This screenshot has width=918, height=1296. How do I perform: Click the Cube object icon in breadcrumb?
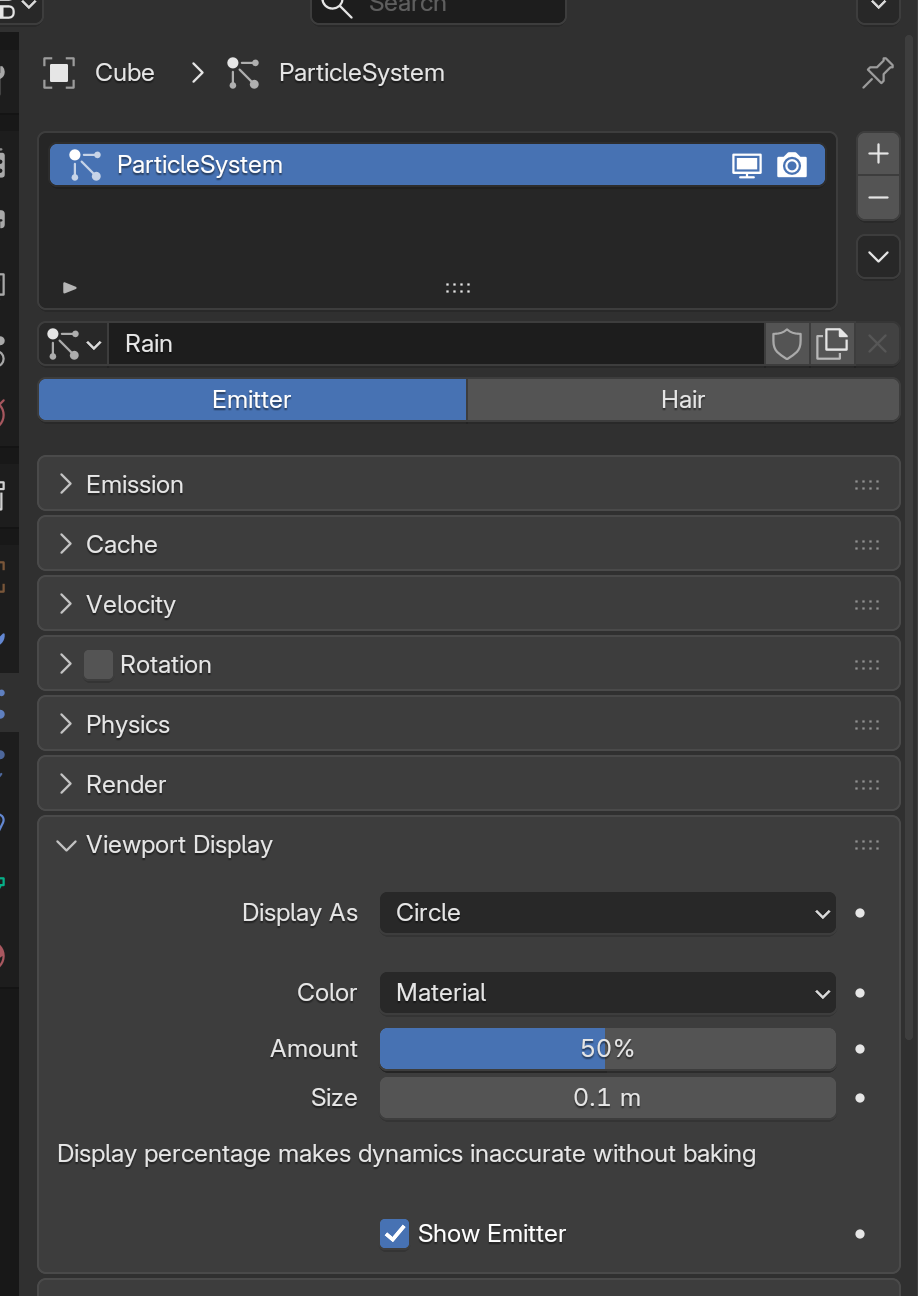(x=59, y=73)
